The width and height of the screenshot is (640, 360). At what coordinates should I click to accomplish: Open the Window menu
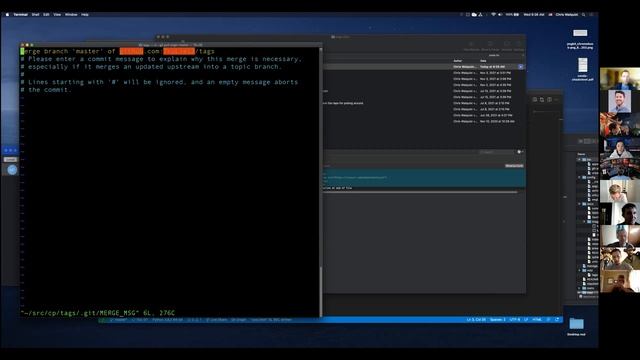[x=71, y=14]
